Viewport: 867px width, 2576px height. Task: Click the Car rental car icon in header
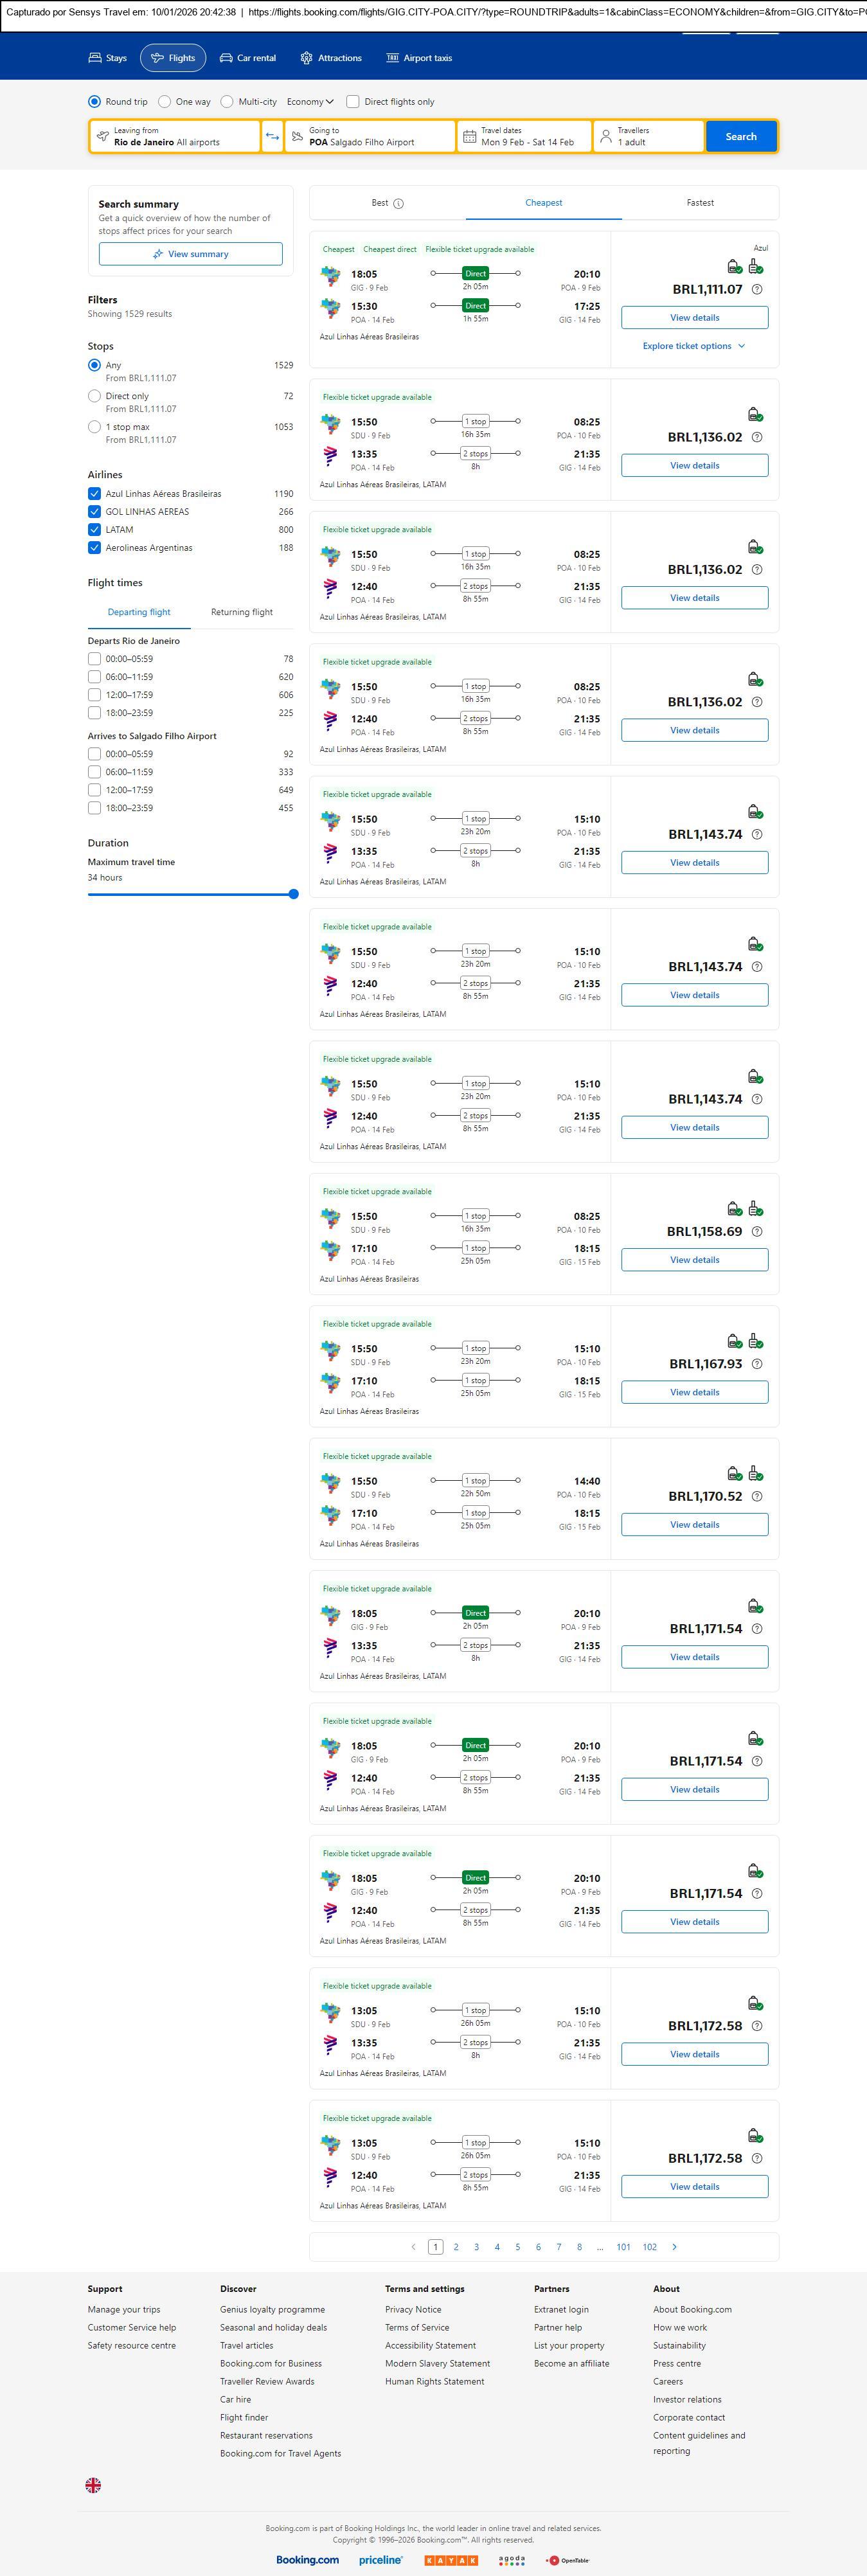pyautogui.click(x=226, y=58)
